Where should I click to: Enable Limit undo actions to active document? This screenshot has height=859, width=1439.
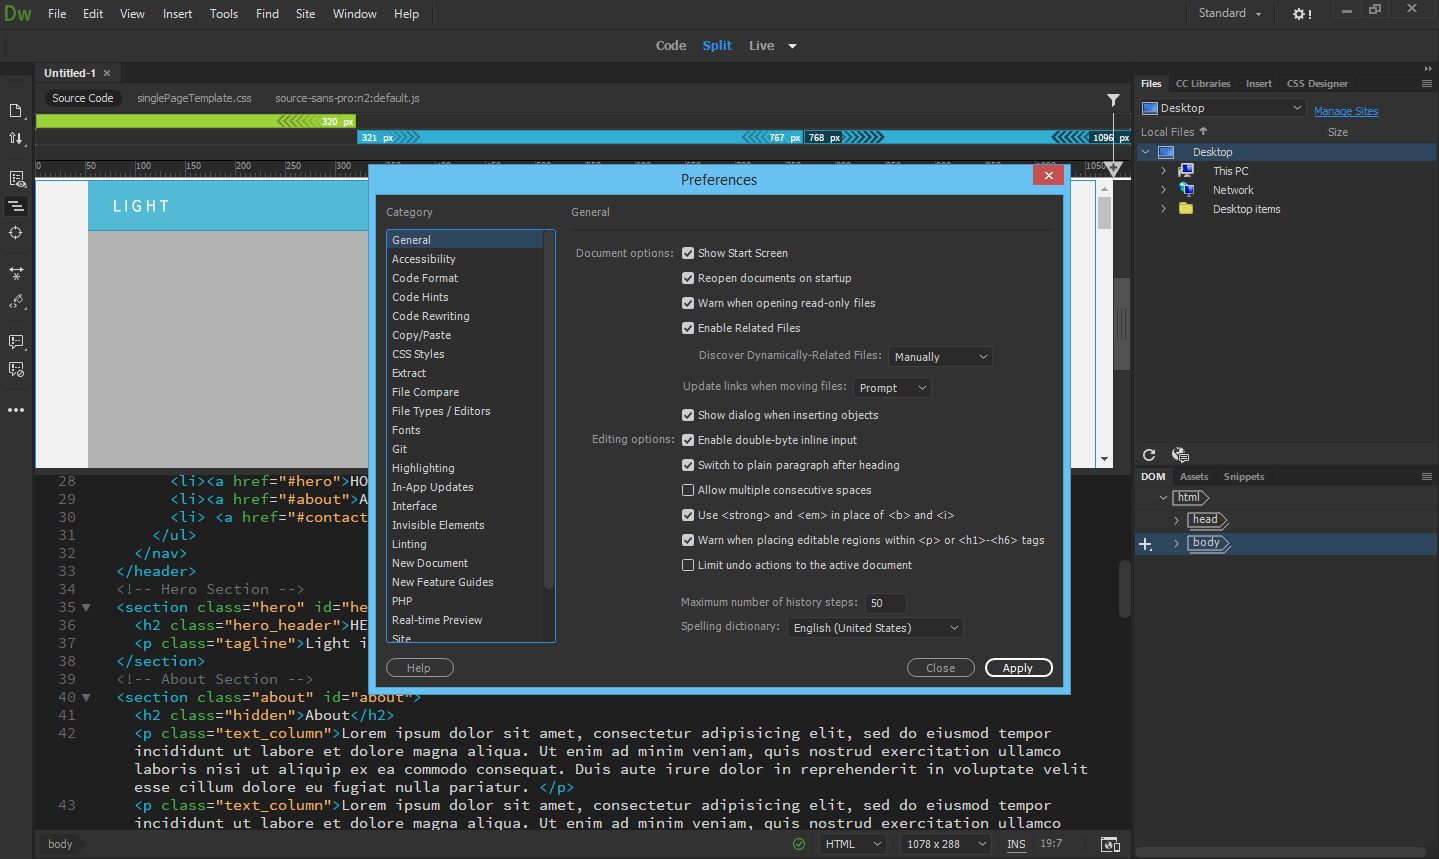pos(688,565)
